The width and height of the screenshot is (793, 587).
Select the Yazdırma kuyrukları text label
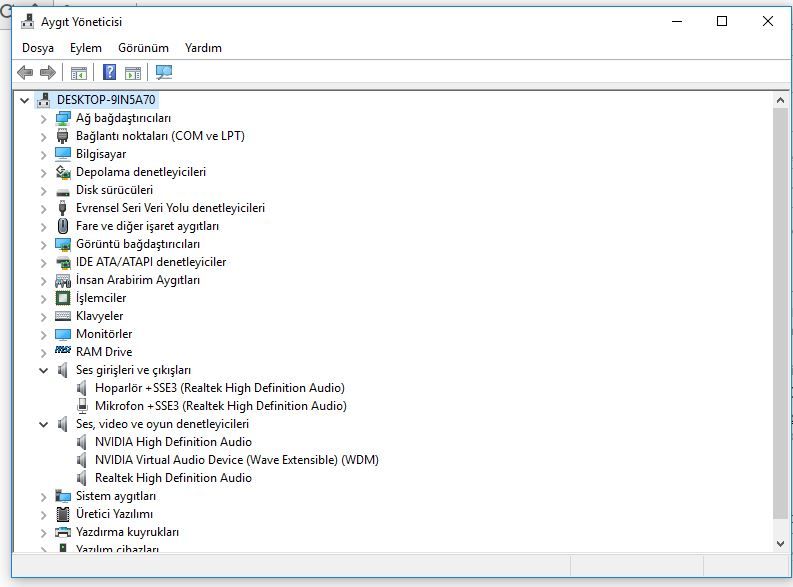127,532
